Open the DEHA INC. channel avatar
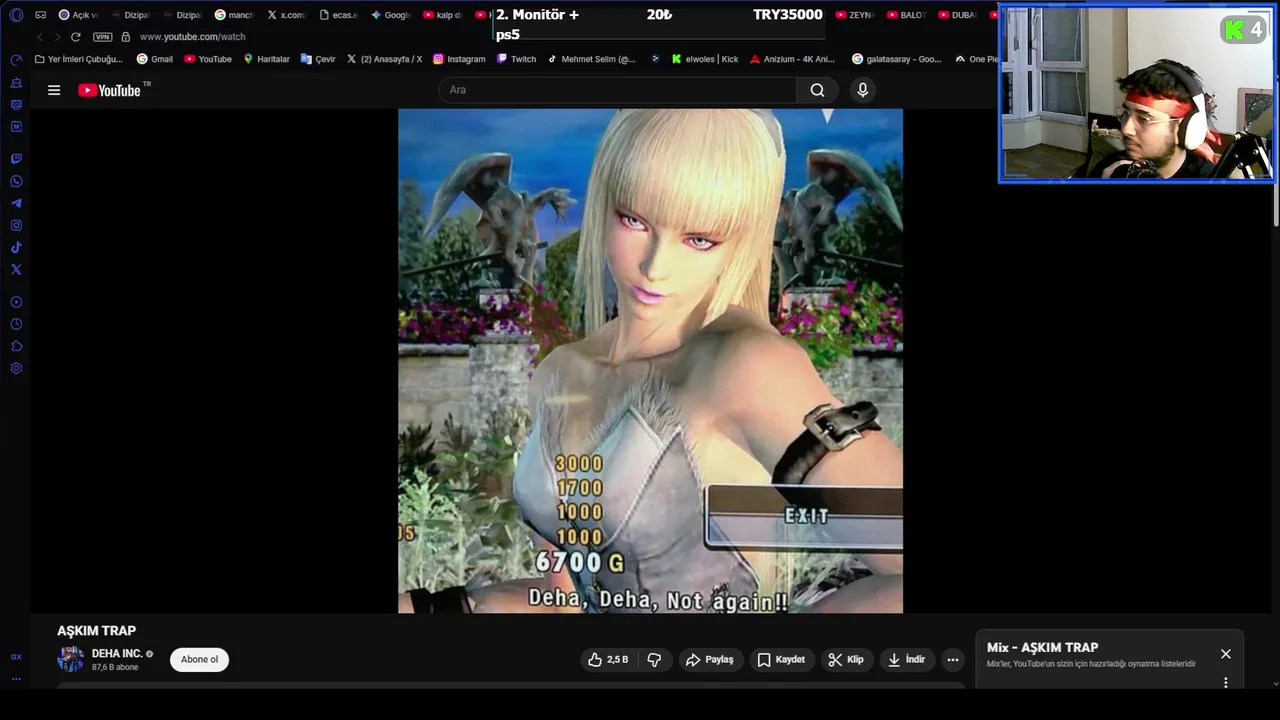 (x=70, y=659)
